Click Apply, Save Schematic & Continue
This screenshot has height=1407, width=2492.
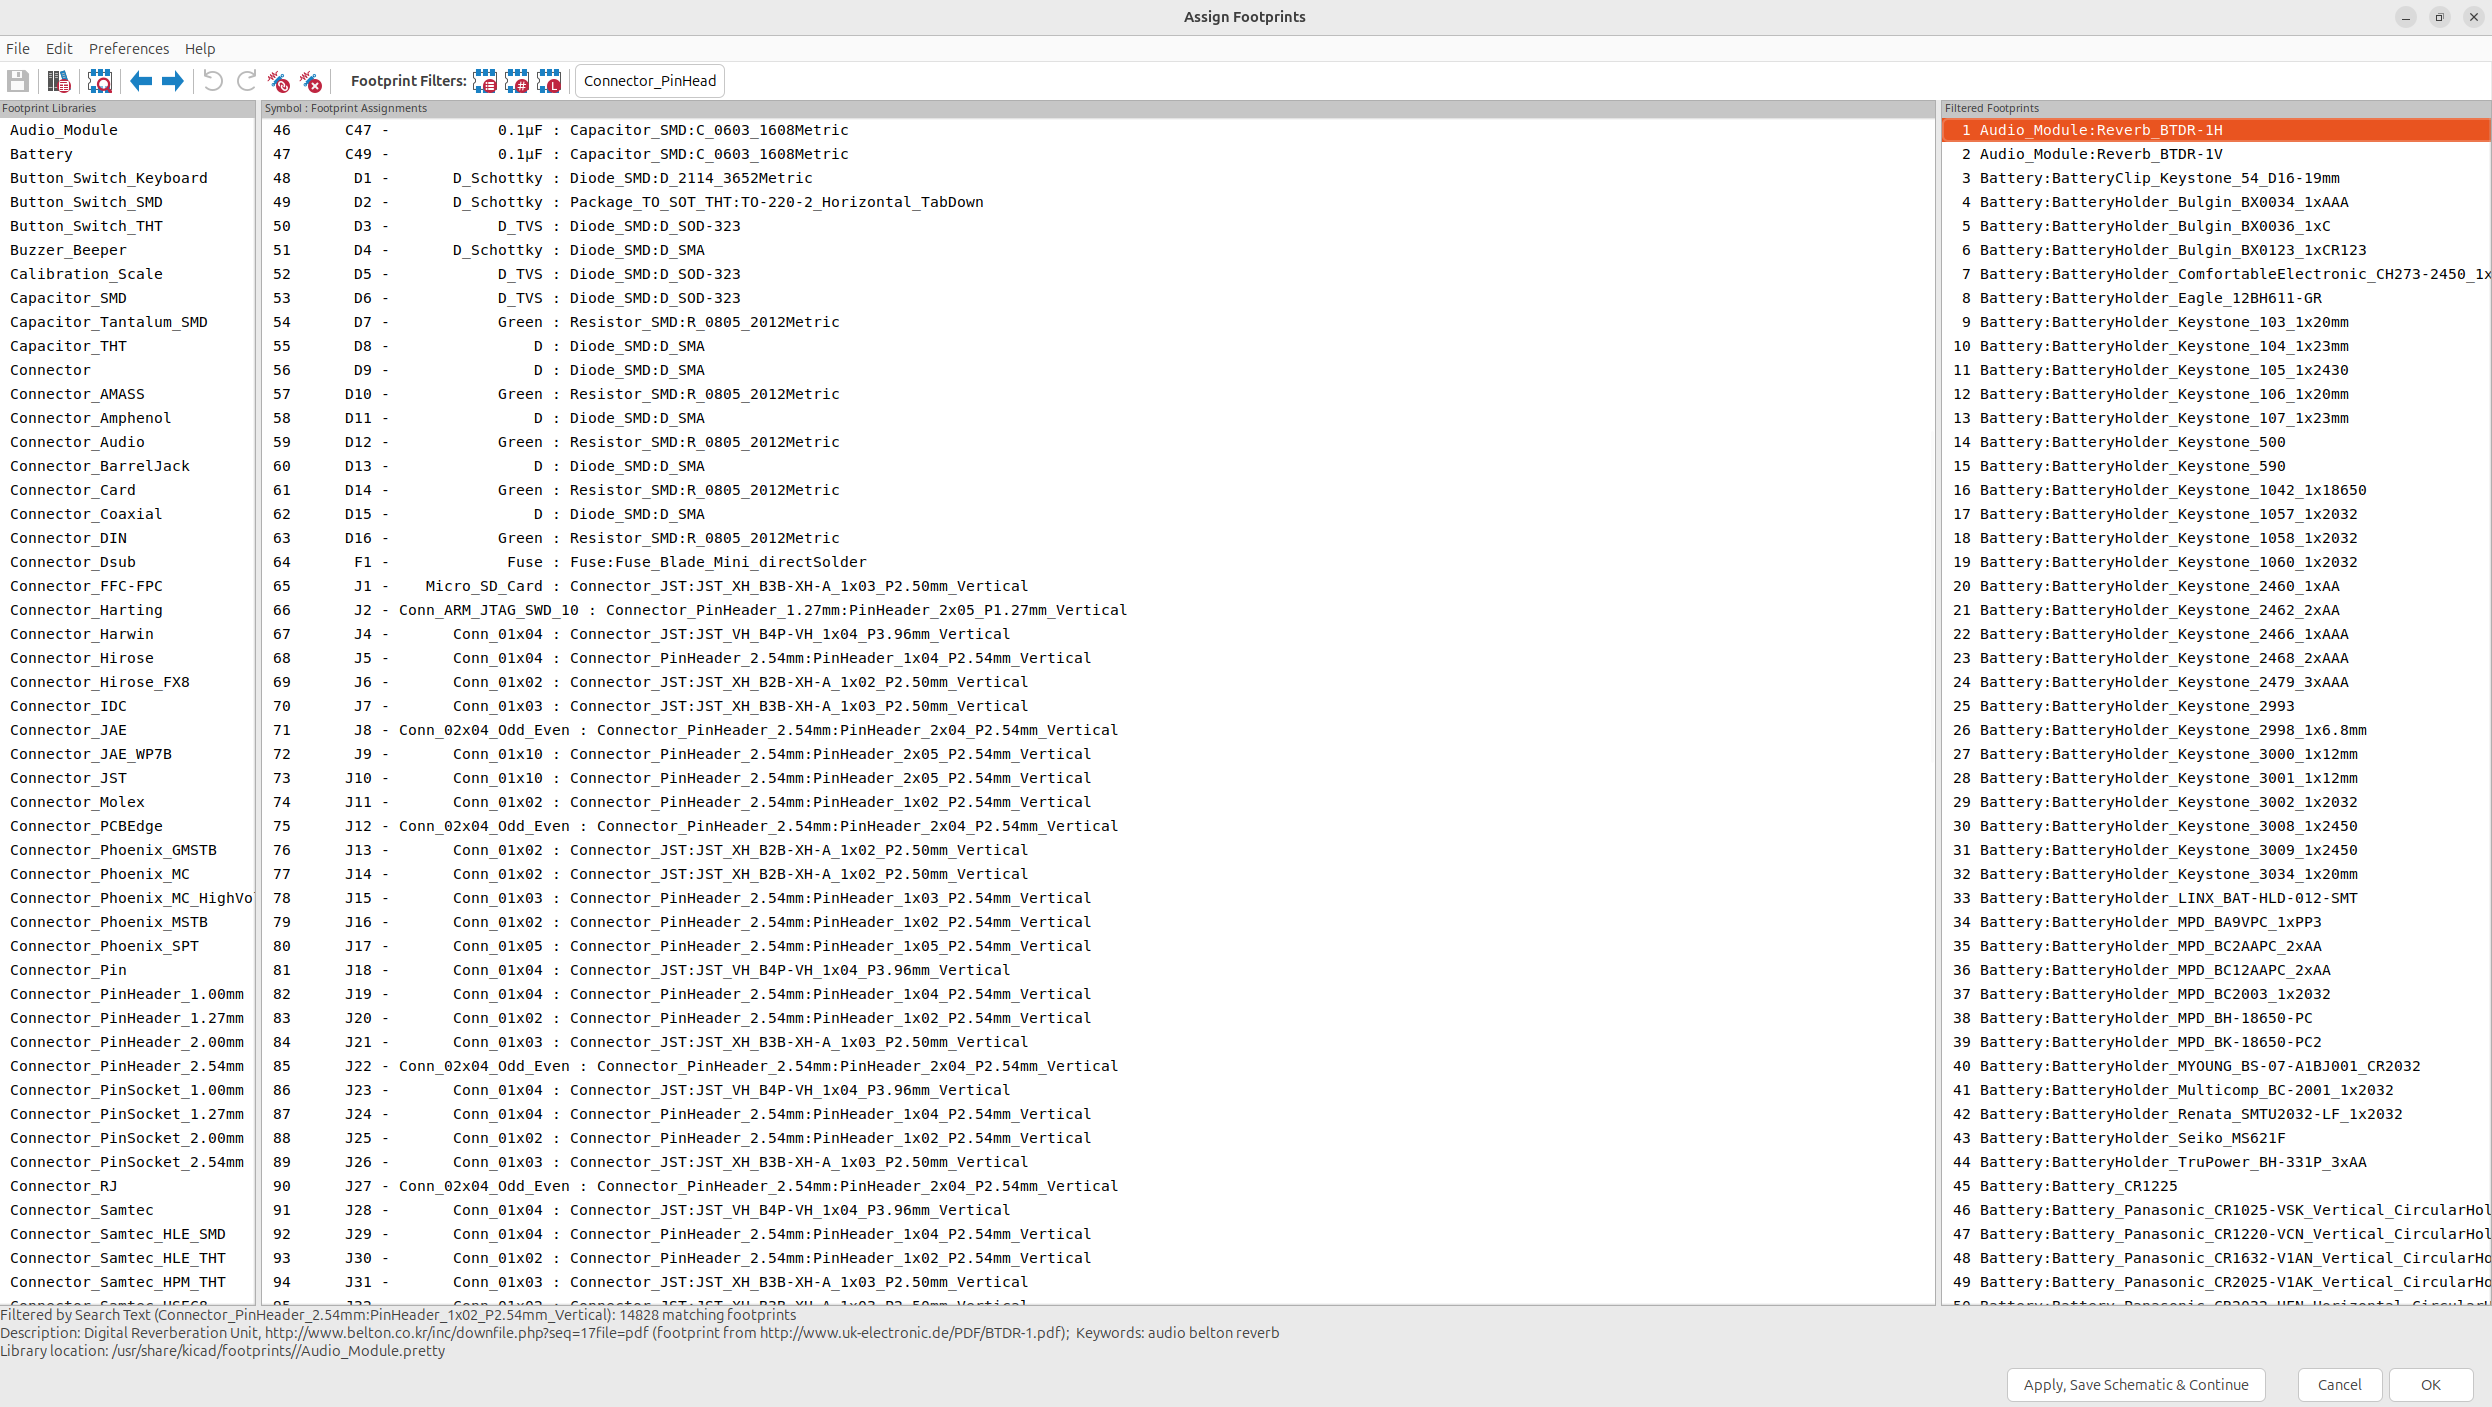pyautogui.click(x=2135, y=1384)
